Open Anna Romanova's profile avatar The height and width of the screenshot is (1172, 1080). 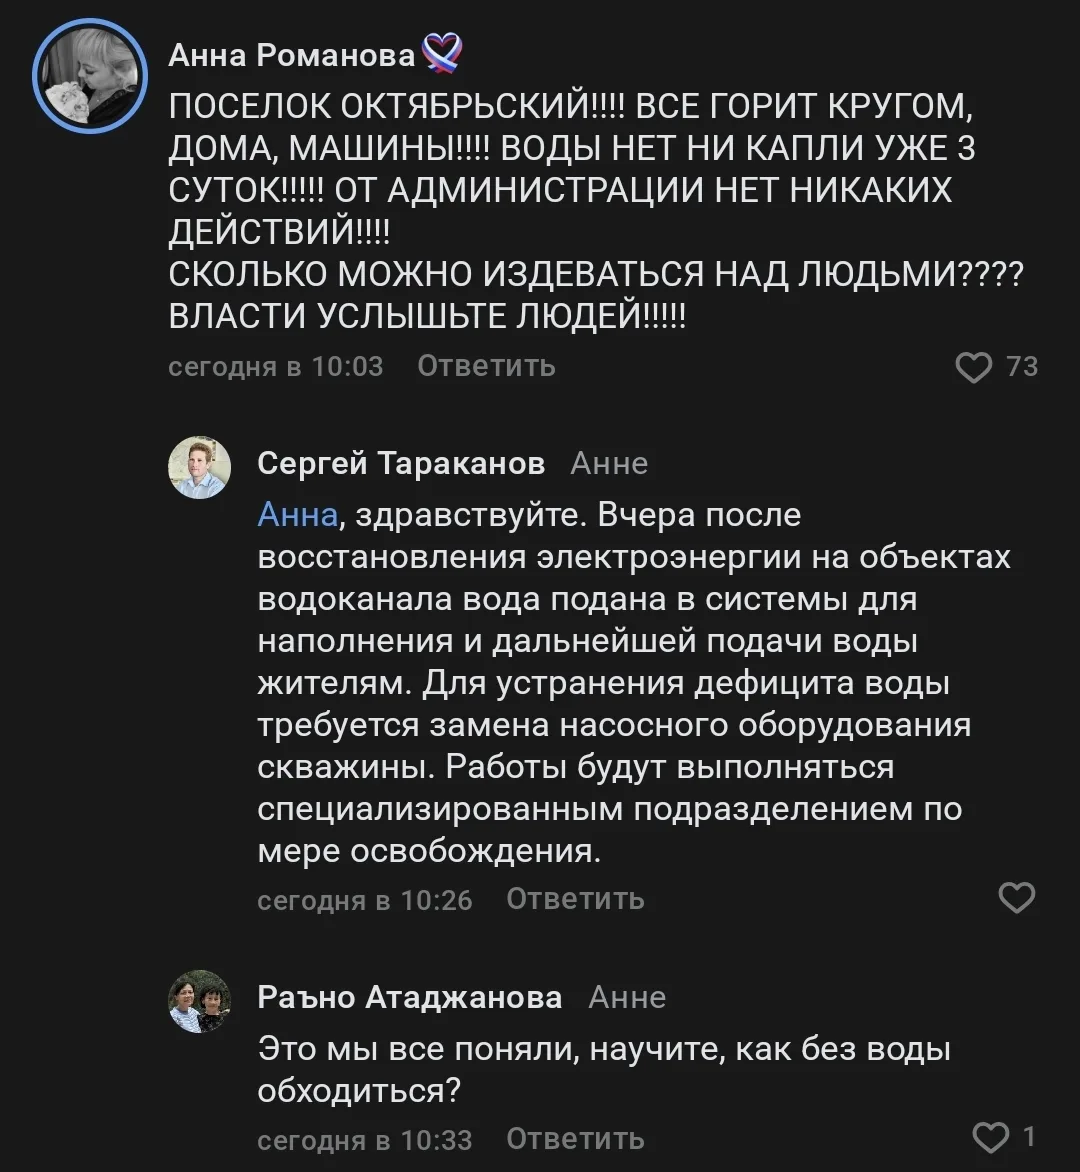(90, 76)
